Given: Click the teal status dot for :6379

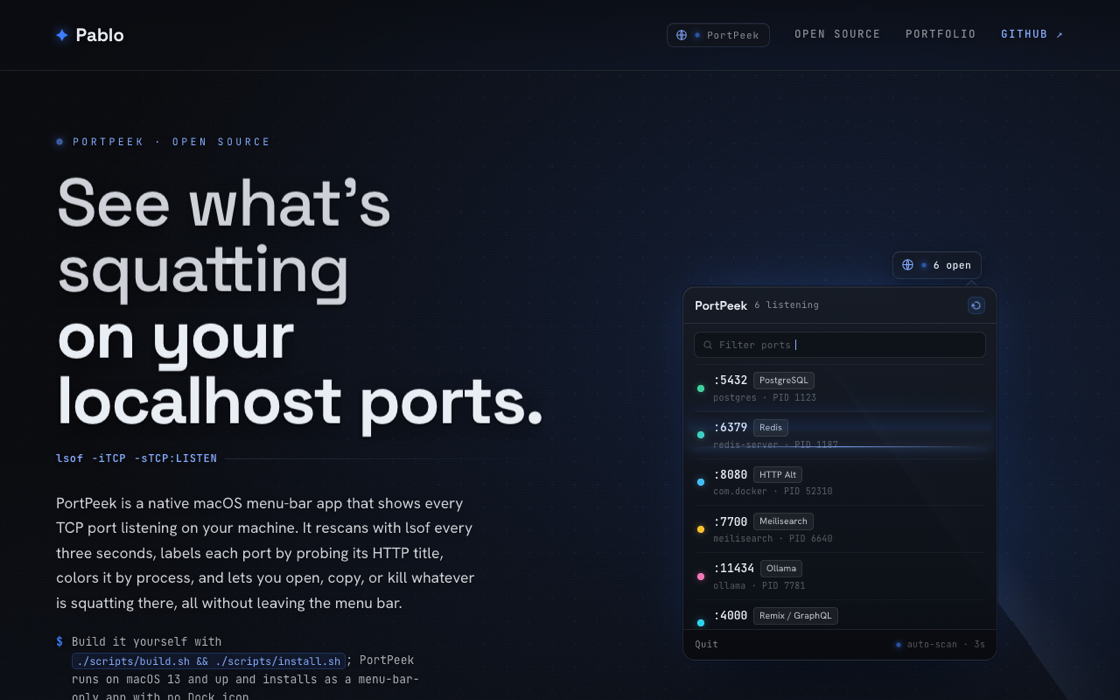Looking at the screenshot, I should 701,435.
